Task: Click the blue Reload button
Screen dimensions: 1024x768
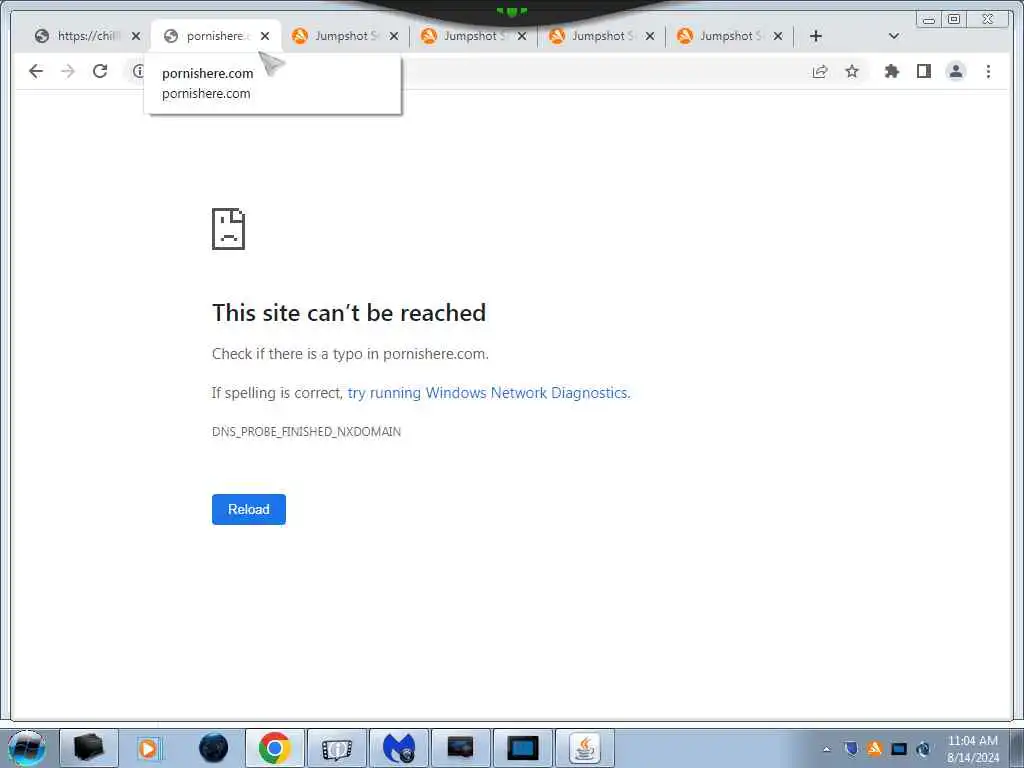Action: (249, 509)
